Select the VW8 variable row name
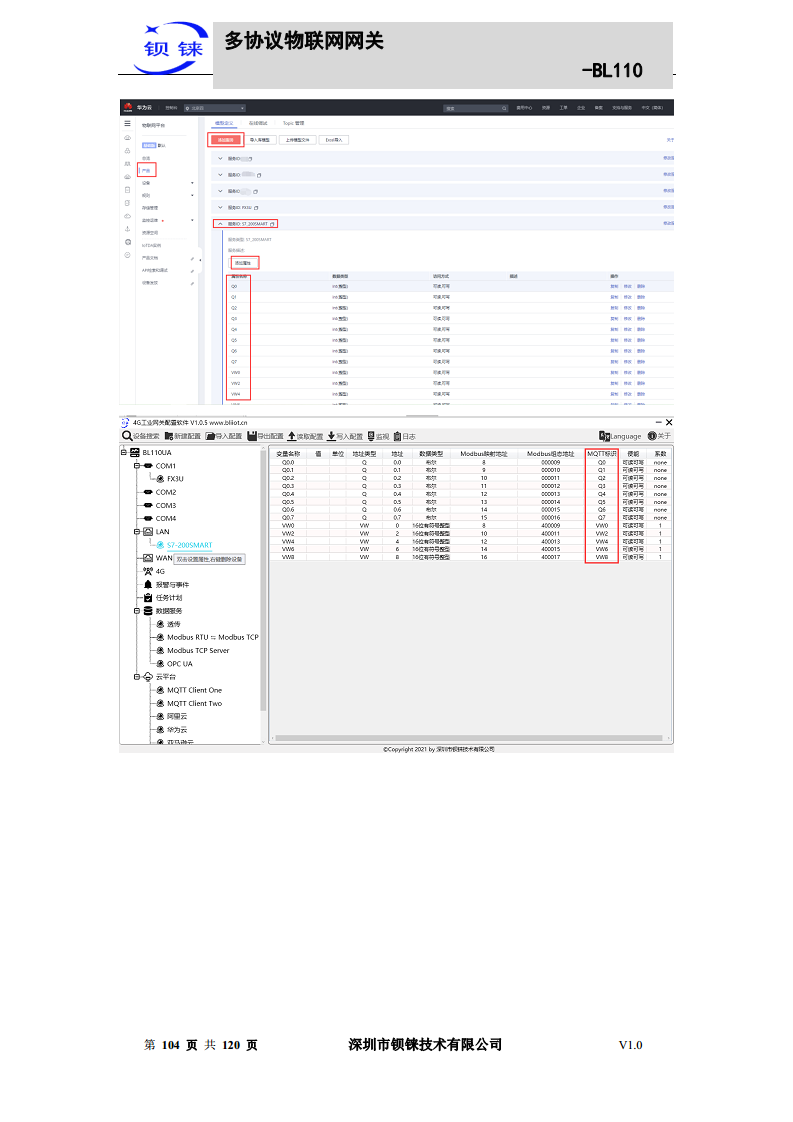 [x=288, y=557]
